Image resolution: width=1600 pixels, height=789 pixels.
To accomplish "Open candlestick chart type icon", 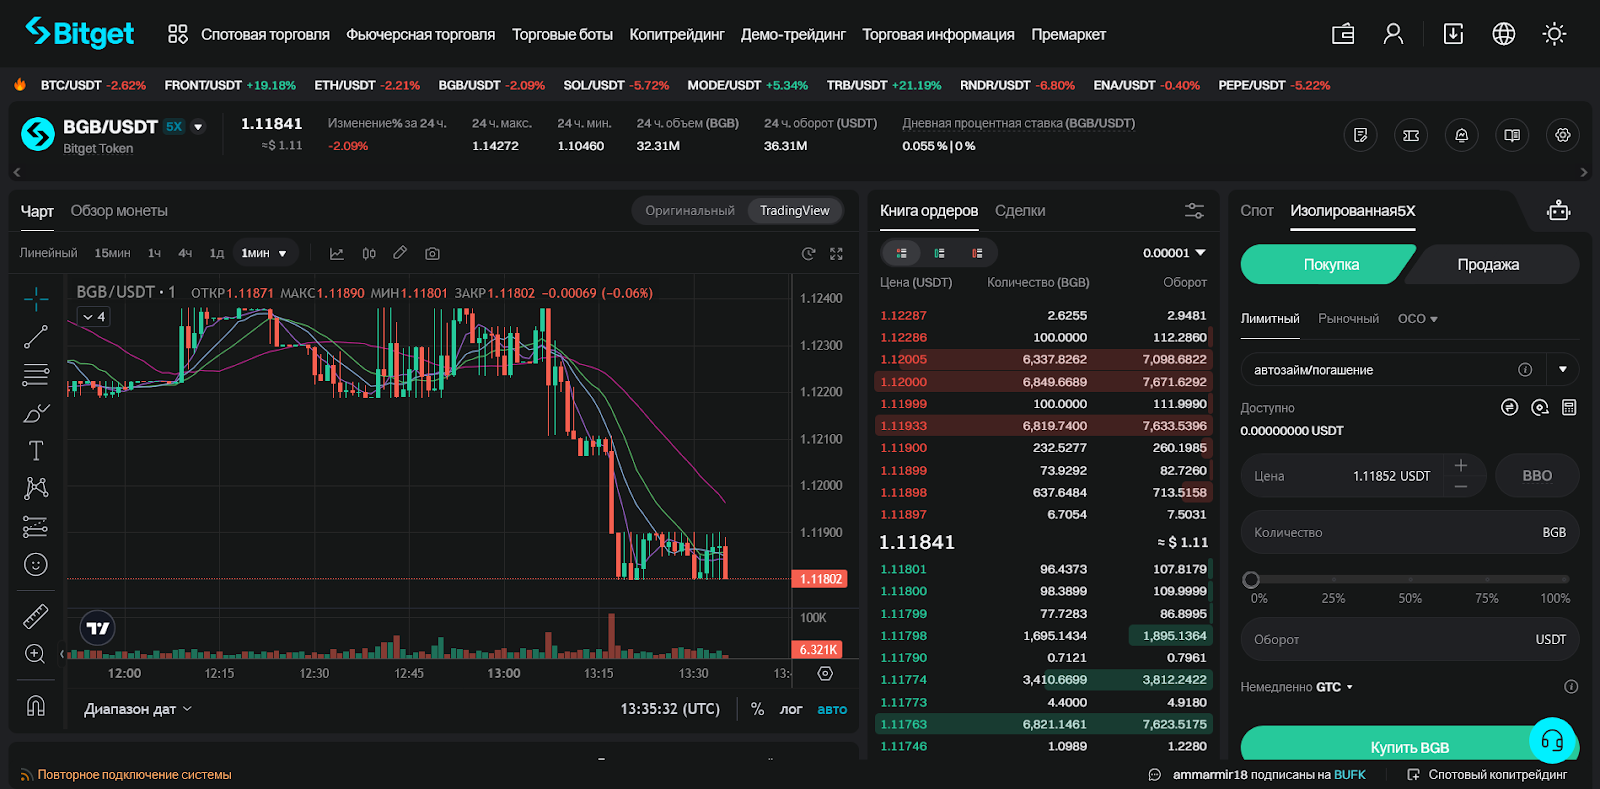I will coord(369,254).
